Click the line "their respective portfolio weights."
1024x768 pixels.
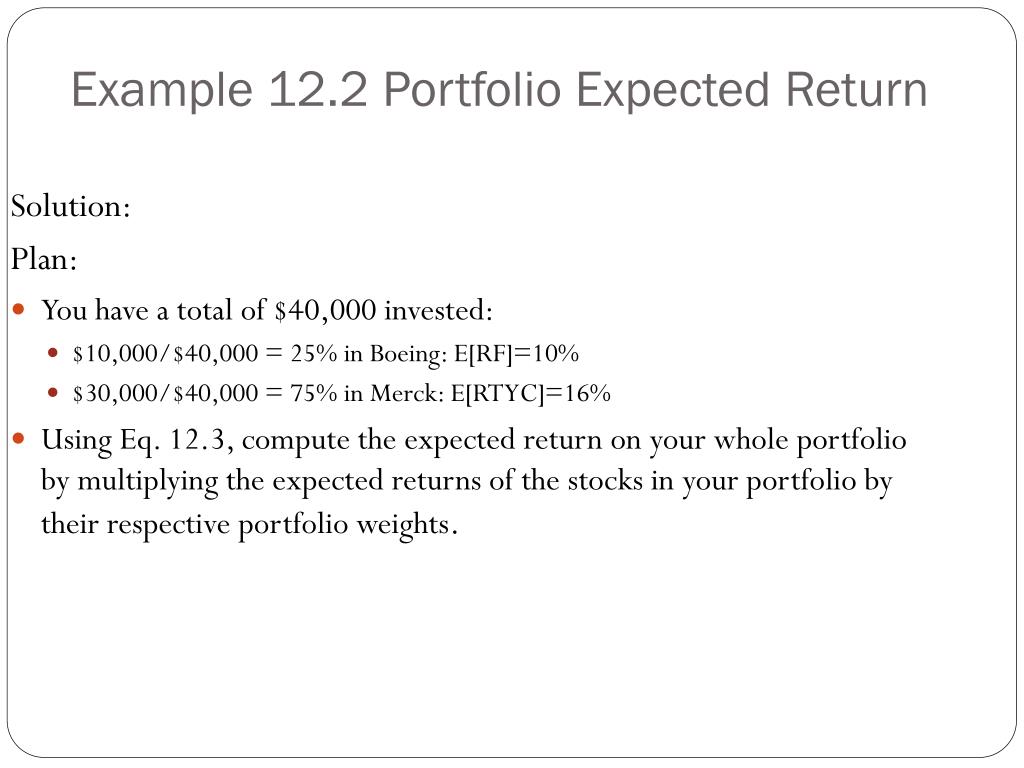[x=249, y=525]
